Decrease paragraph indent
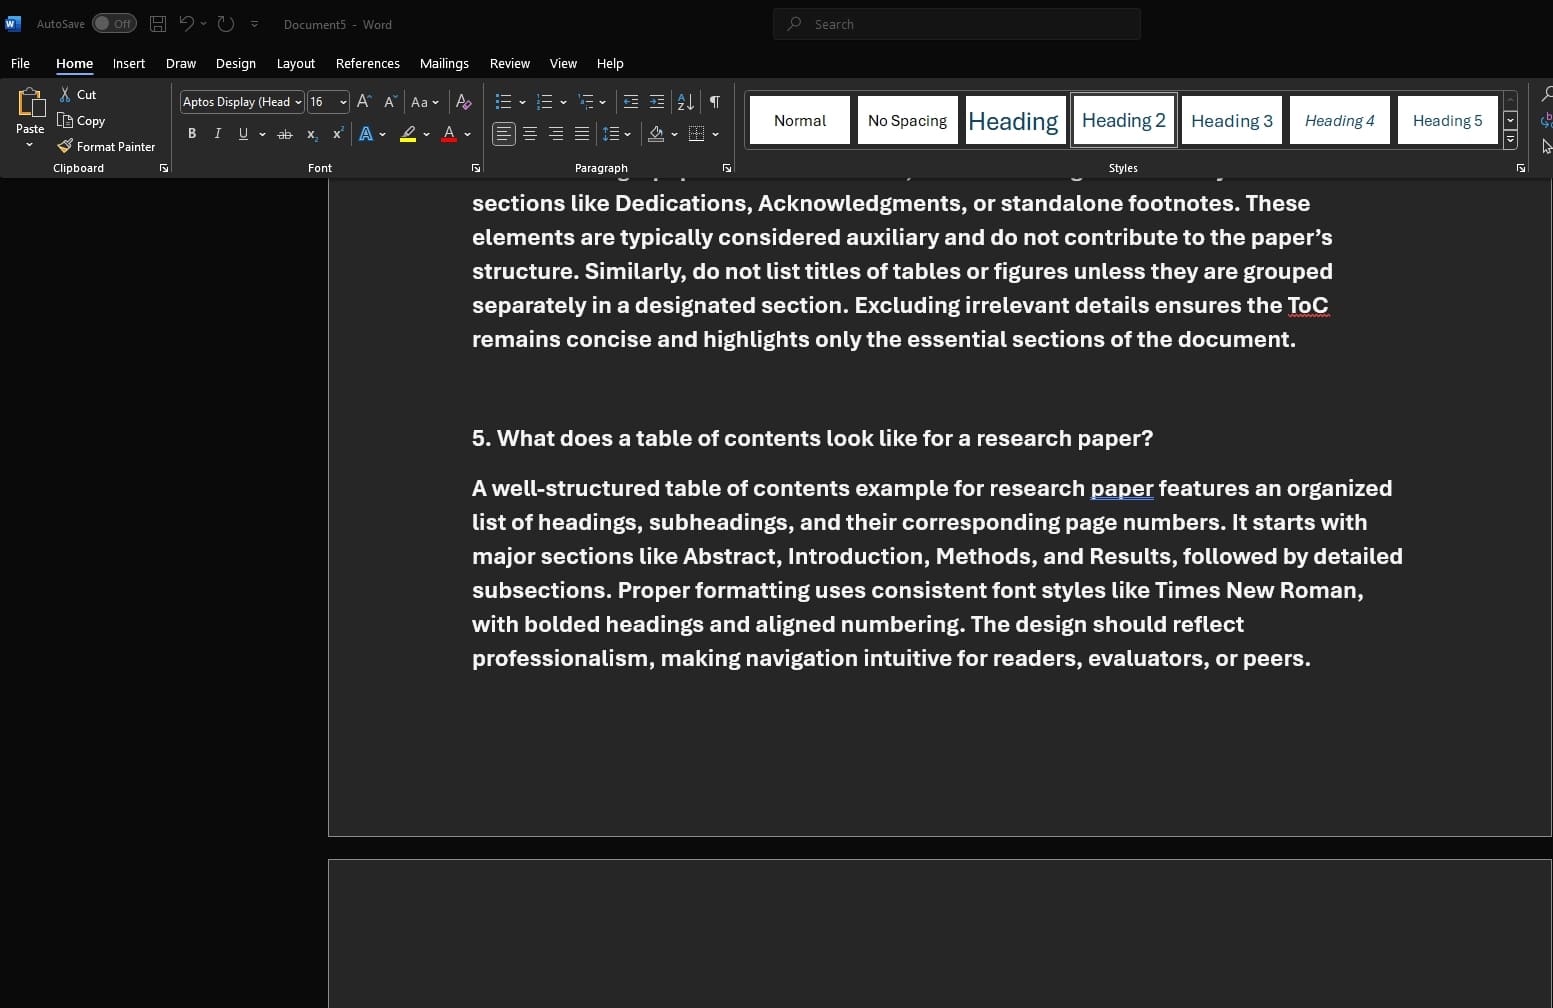 click(x=631, y=102)
